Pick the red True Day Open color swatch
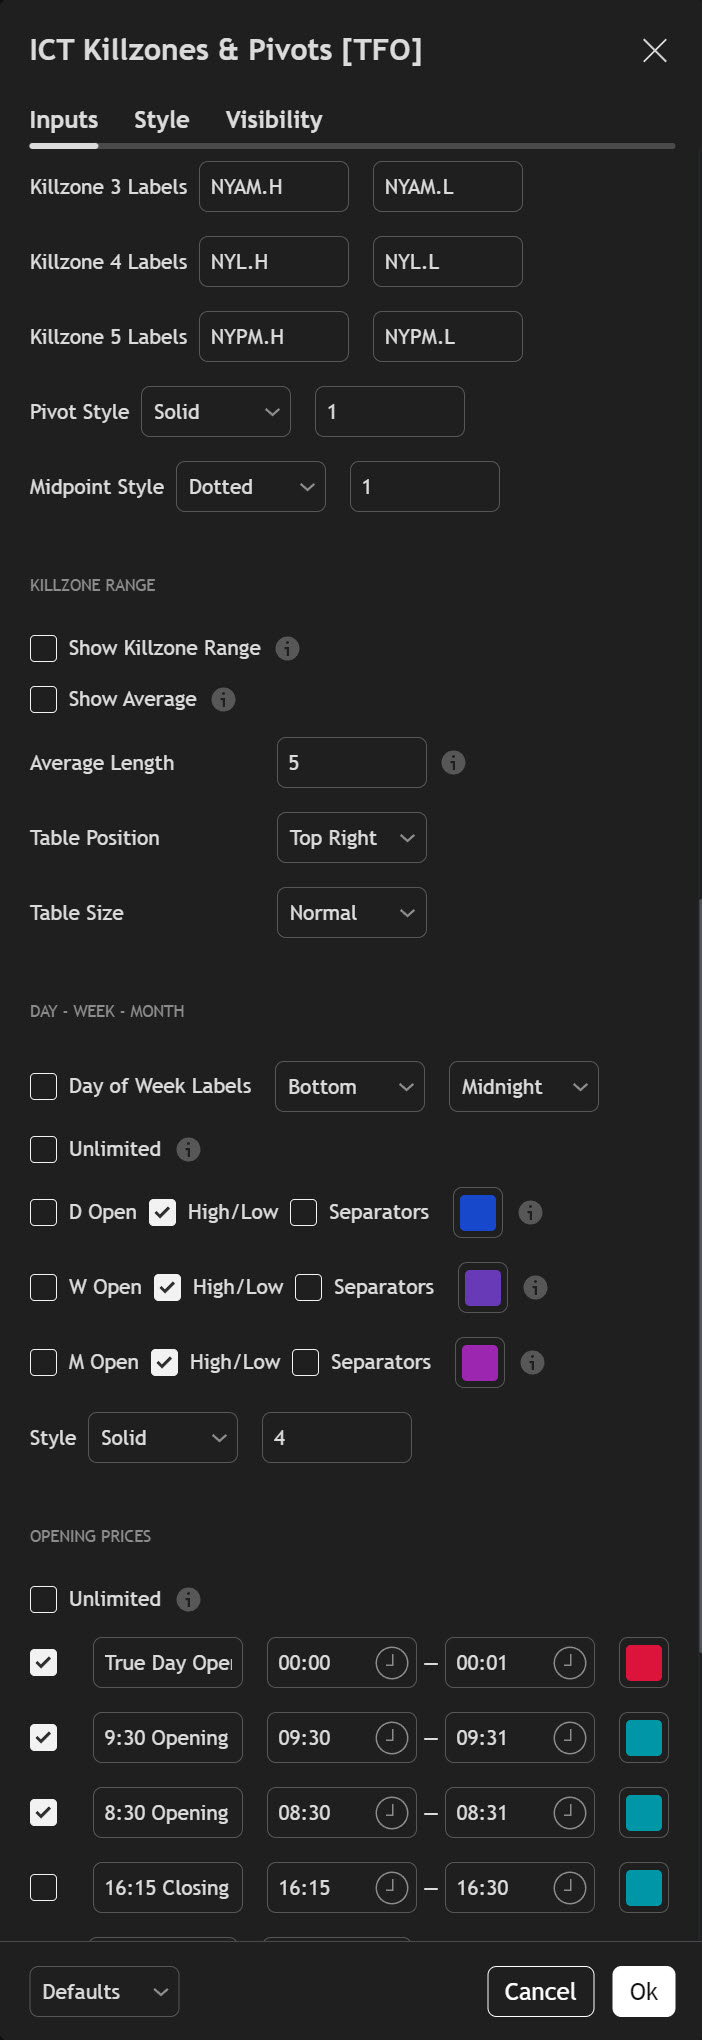The image size is (702, 2040). click(643, 1662)
